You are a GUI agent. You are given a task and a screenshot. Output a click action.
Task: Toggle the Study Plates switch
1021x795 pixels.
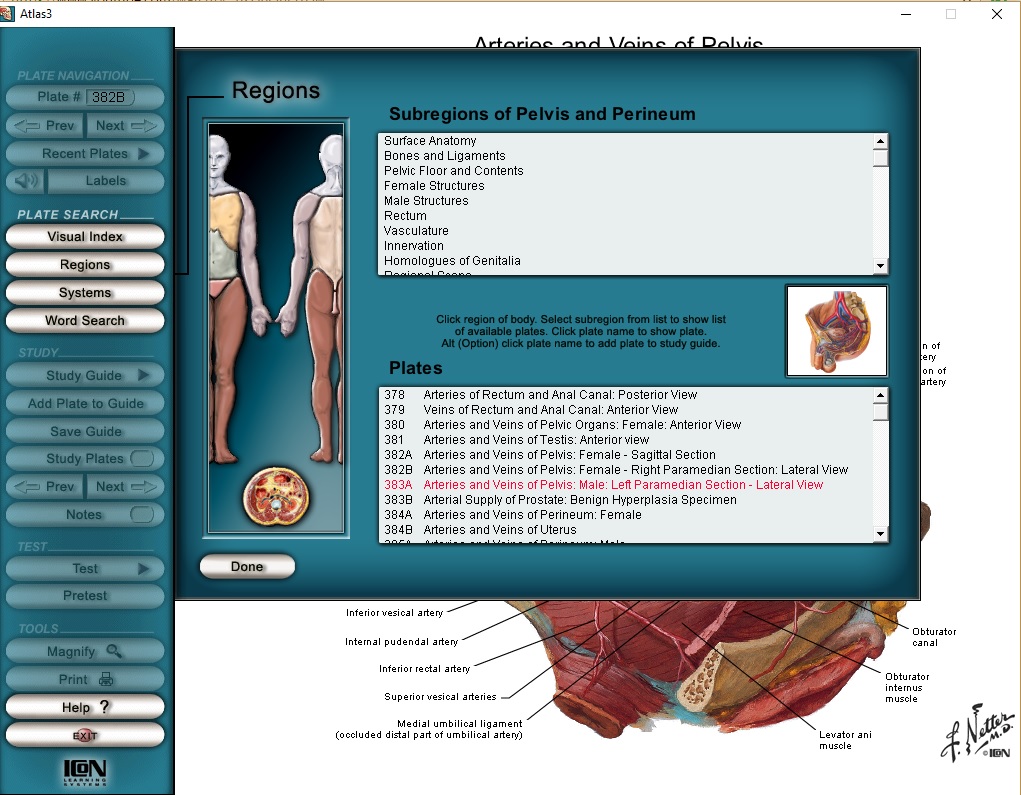142,458
